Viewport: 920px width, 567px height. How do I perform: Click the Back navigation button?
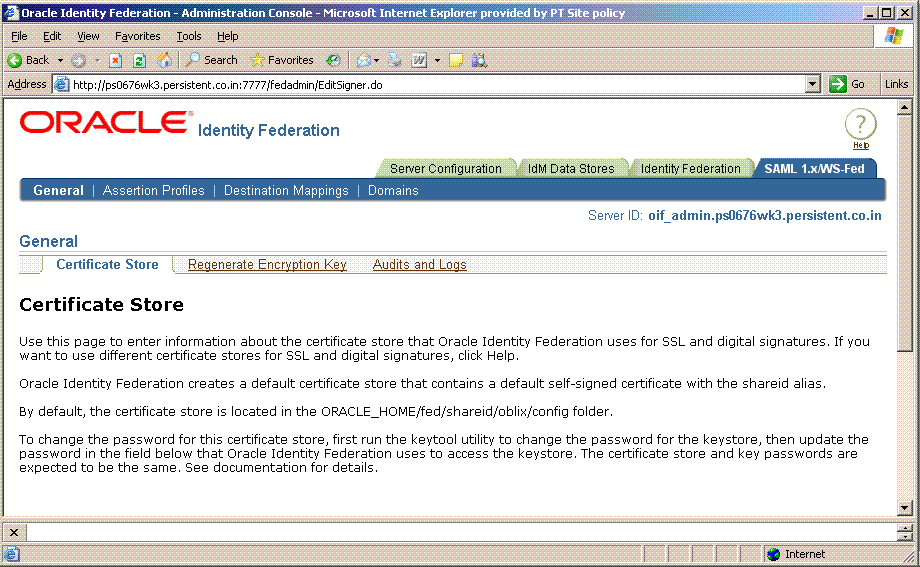tap(28, 60)
